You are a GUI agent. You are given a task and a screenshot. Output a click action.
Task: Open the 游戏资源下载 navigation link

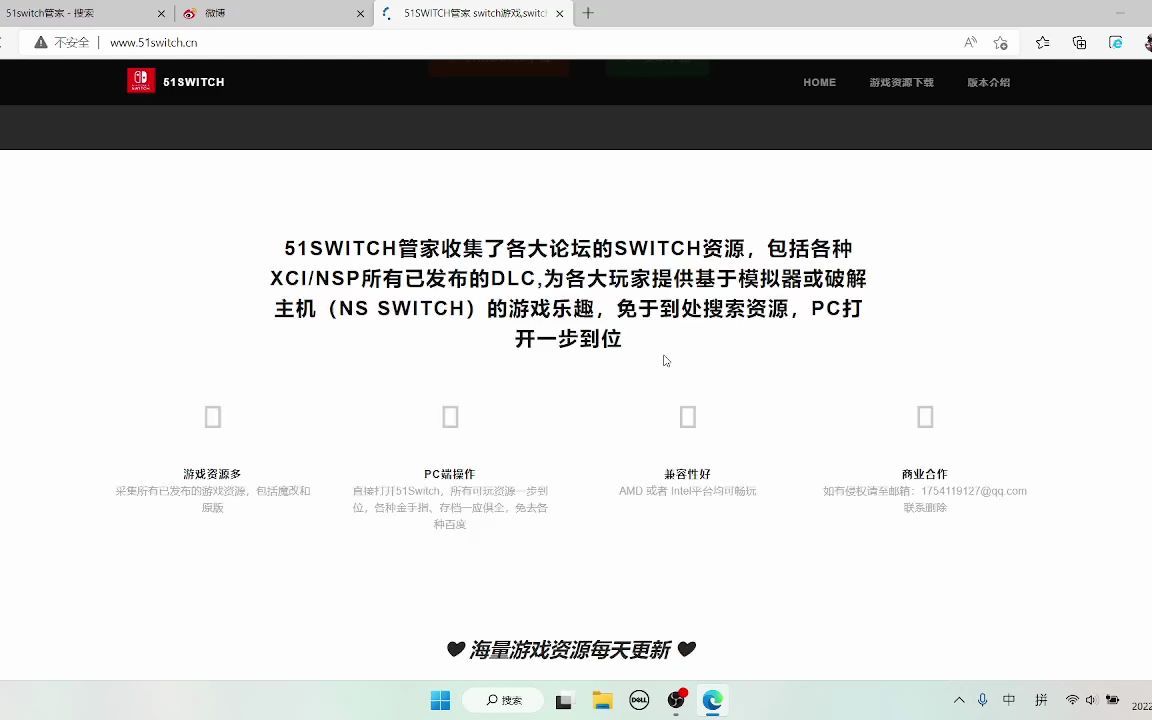(x=902, y=82)
